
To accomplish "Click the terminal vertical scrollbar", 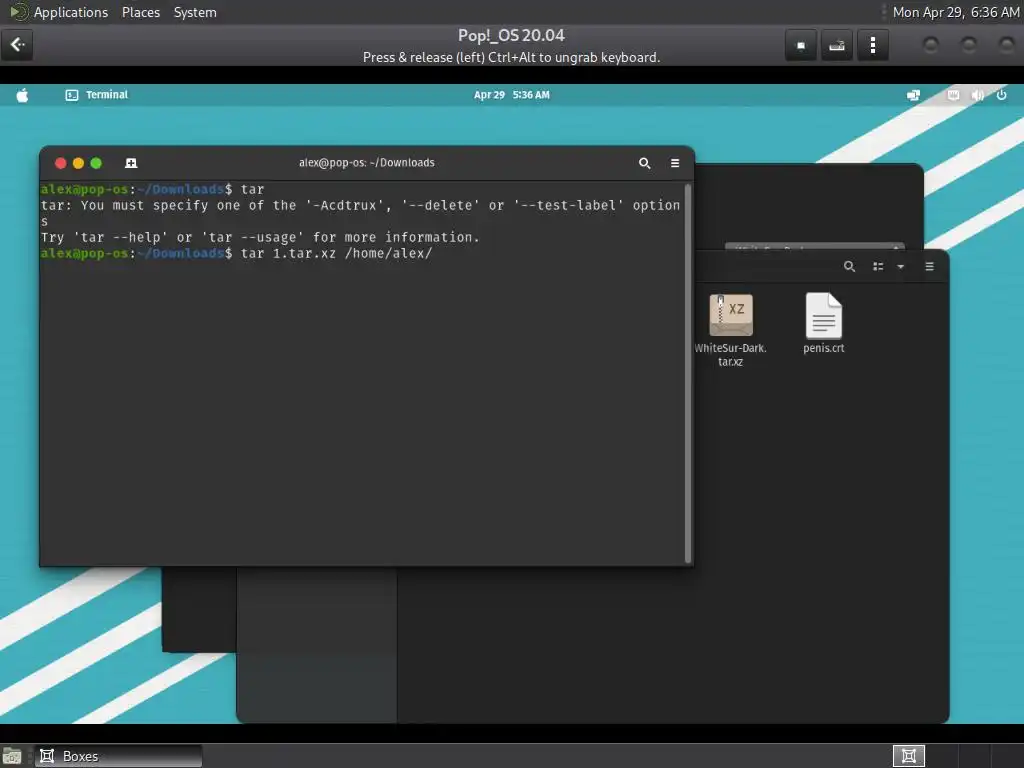I will click(688, 373).
